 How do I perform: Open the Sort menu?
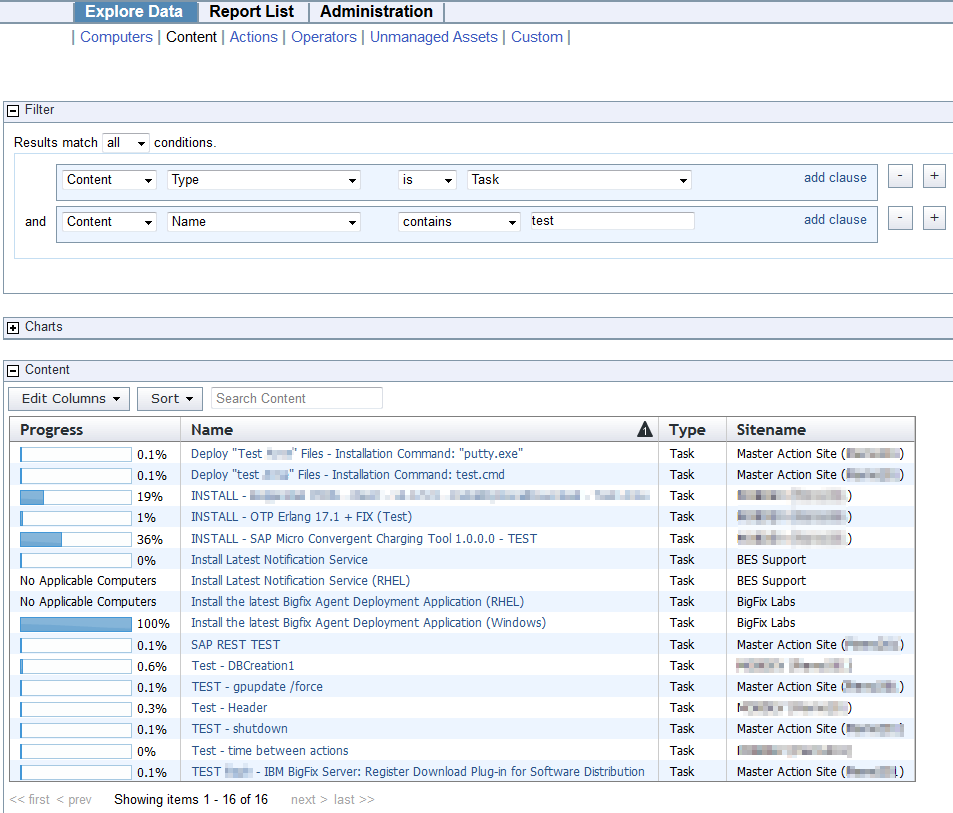169,398
